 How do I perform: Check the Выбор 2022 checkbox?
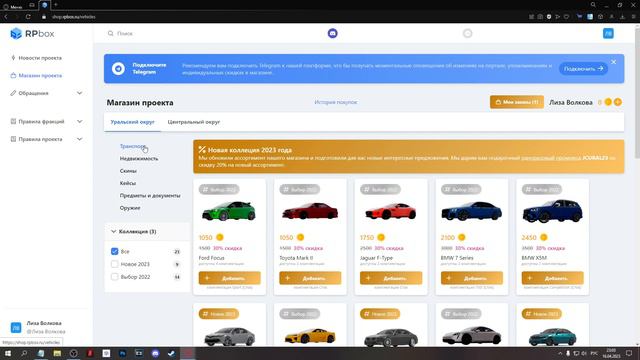115,277
